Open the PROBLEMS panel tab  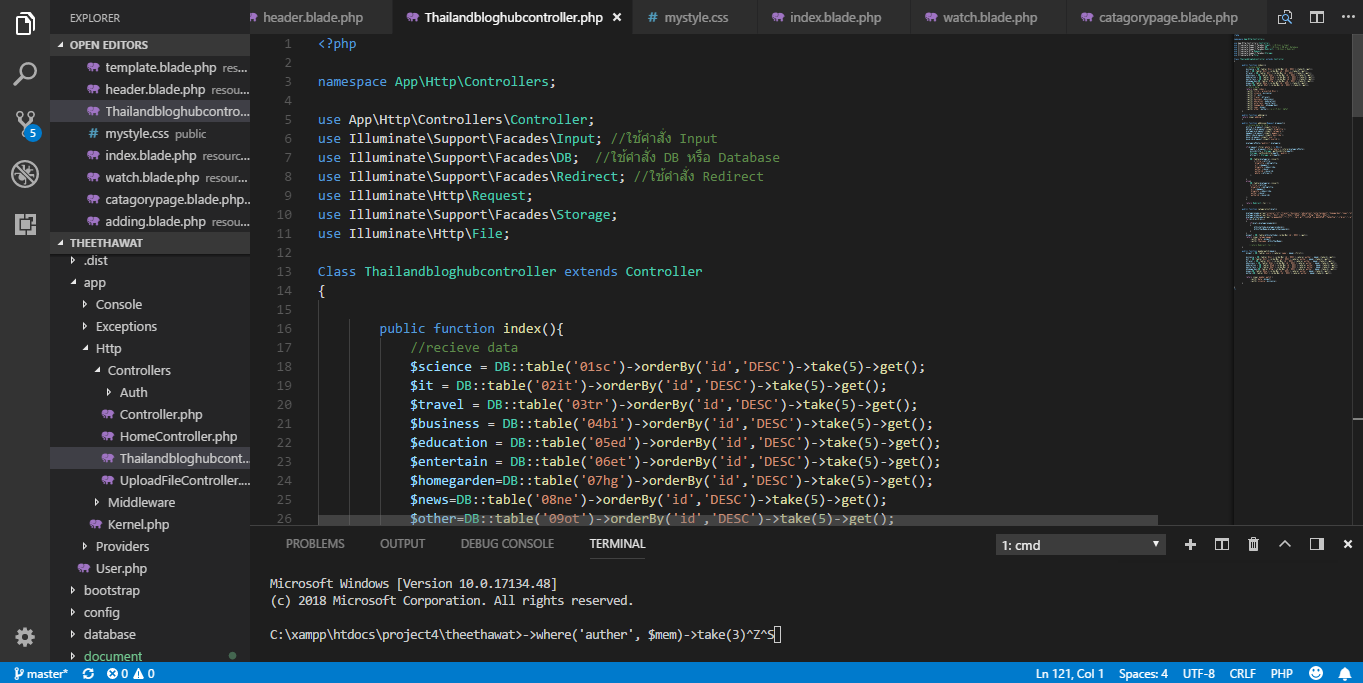pyautogui.click(x=315, y=544)
